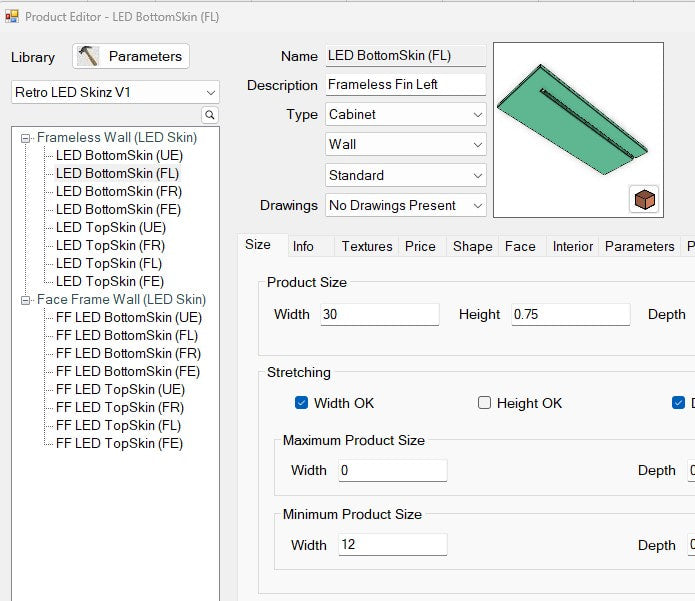
Task: Open the Type Cabinet dropdown
Action: pos(406,115)
